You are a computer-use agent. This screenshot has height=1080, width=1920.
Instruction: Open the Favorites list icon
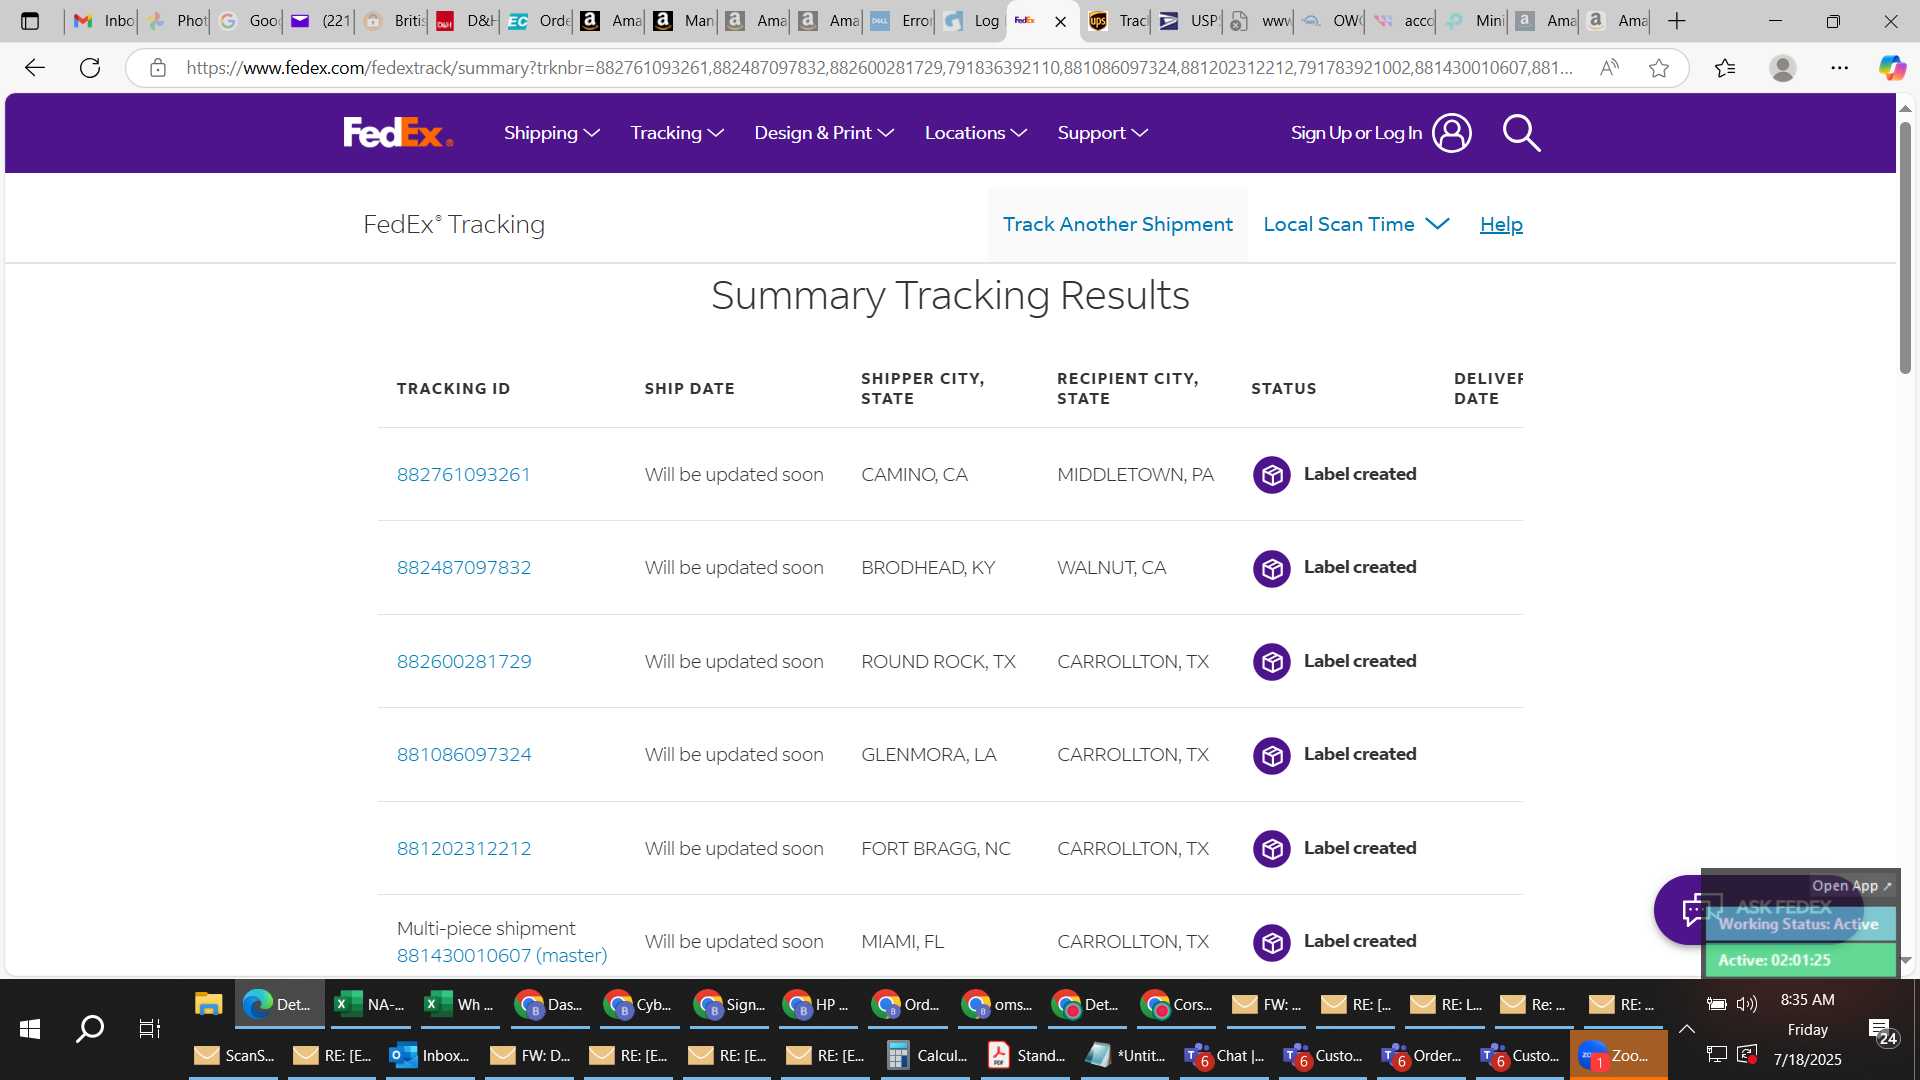point(1725,68)
